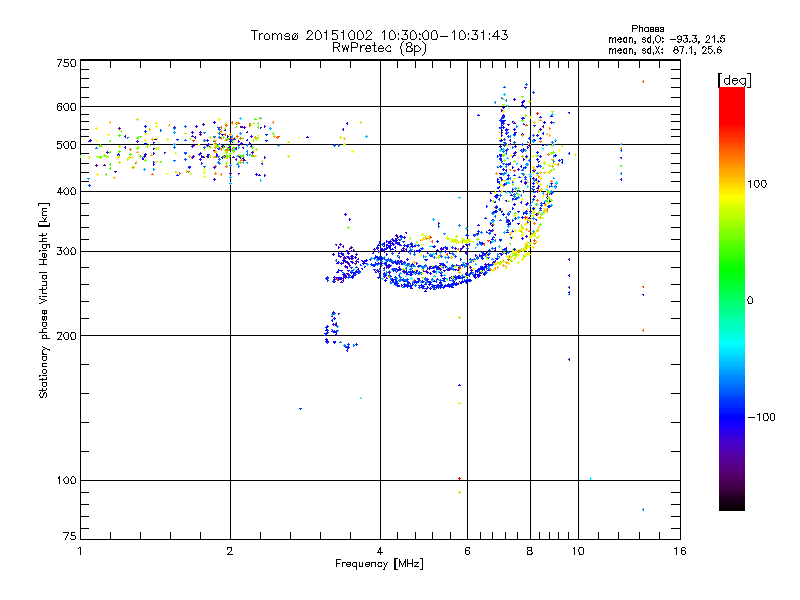Click the x-axis tick label '4'
The width and height of the screenshot is (800, 600).
pos(380,551)
